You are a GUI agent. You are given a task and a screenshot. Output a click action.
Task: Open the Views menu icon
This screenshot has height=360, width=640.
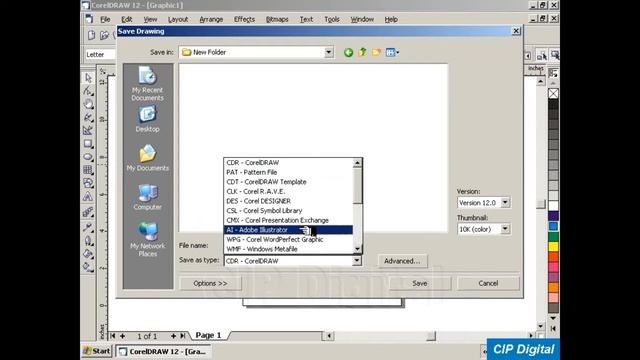tap(392, 52)
